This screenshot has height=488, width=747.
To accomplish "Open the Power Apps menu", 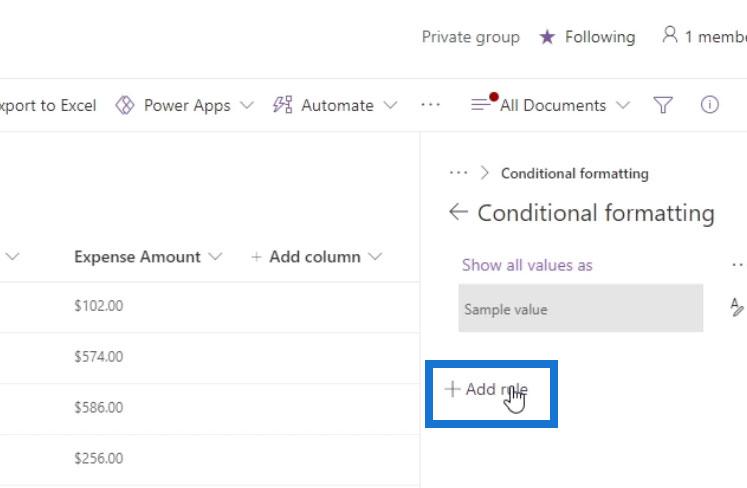I will (184, 105).
